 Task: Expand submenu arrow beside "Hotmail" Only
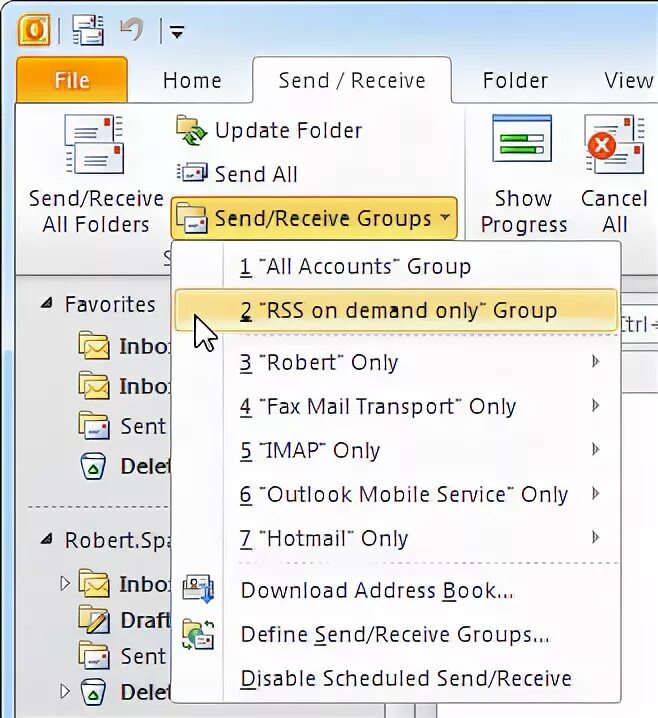click(x=595, y=538)
